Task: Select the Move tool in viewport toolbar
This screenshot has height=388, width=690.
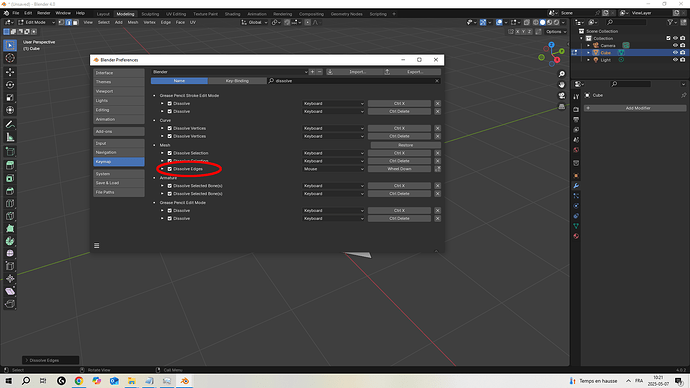Action: point(10,72)
